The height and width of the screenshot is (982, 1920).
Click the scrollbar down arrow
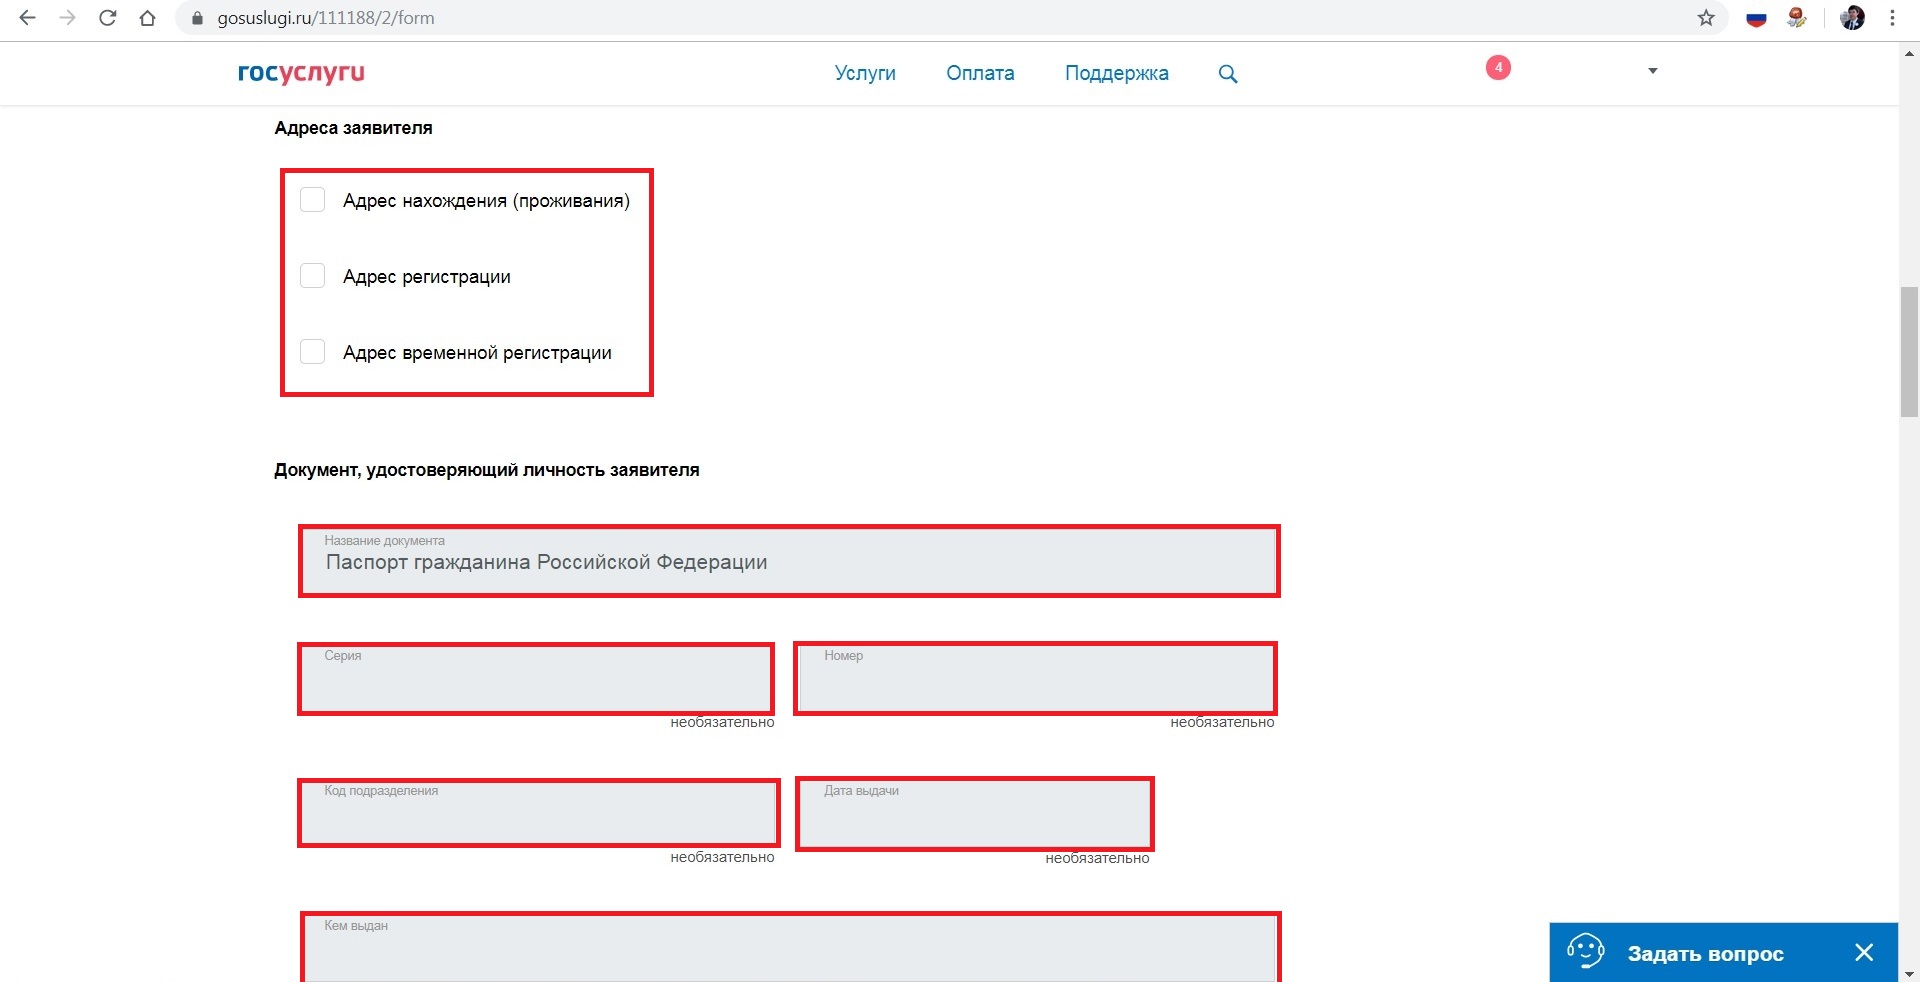[1909, 973]
